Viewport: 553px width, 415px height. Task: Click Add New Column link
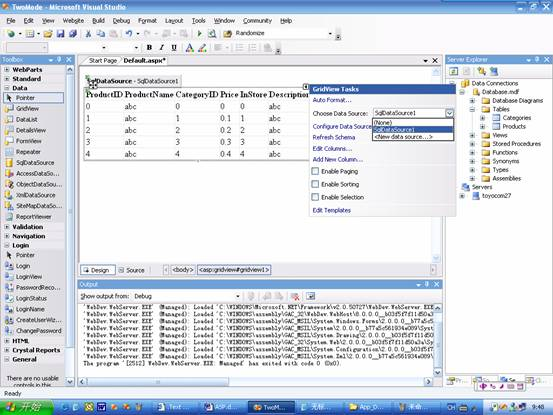338,159
